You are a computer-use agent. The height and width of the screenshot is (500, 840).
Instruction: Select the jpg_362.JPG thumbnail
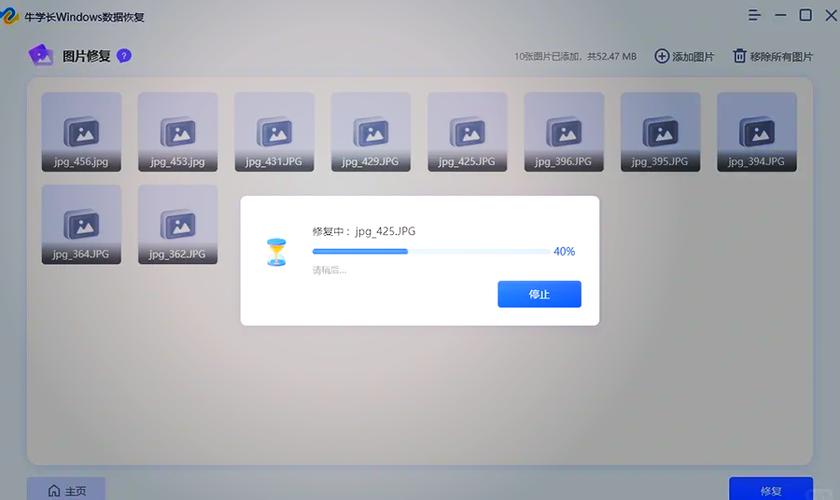(178, 225)
